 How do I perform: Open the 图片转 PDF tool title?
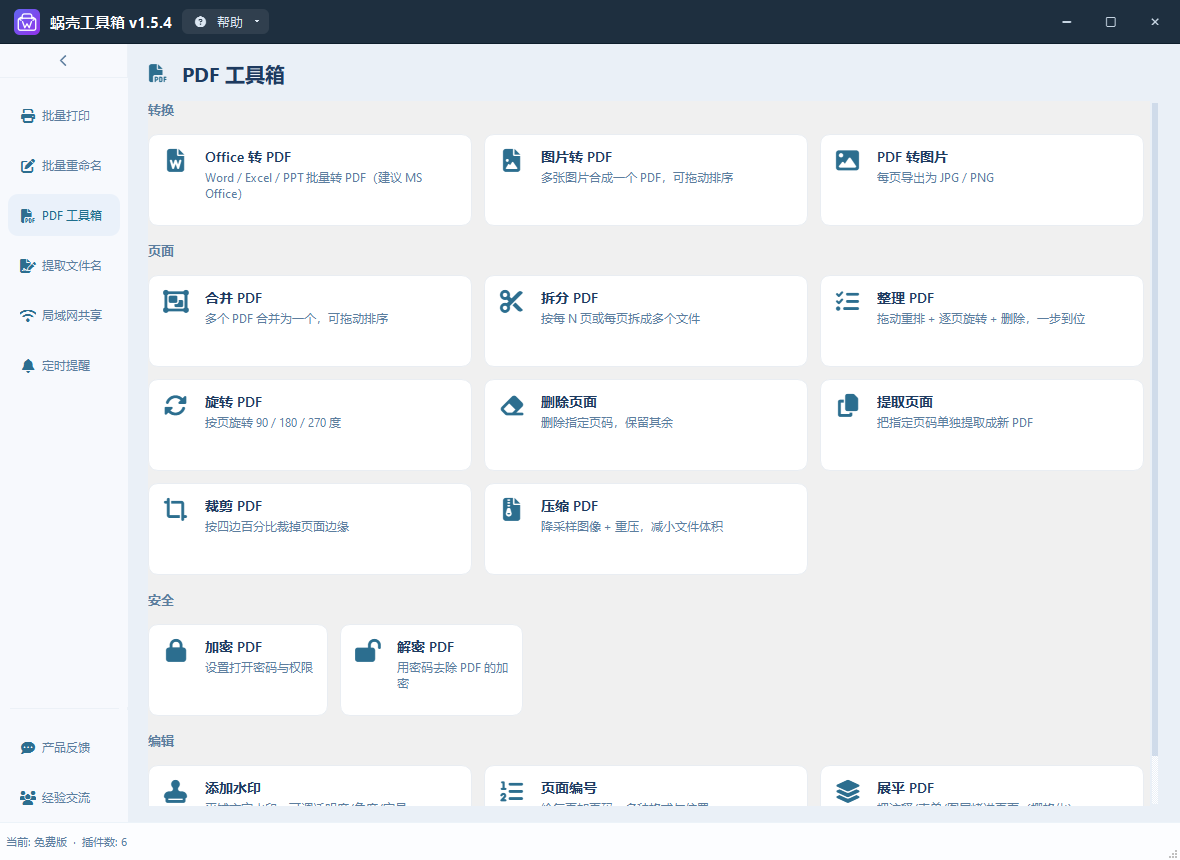(x=576, y=157)
